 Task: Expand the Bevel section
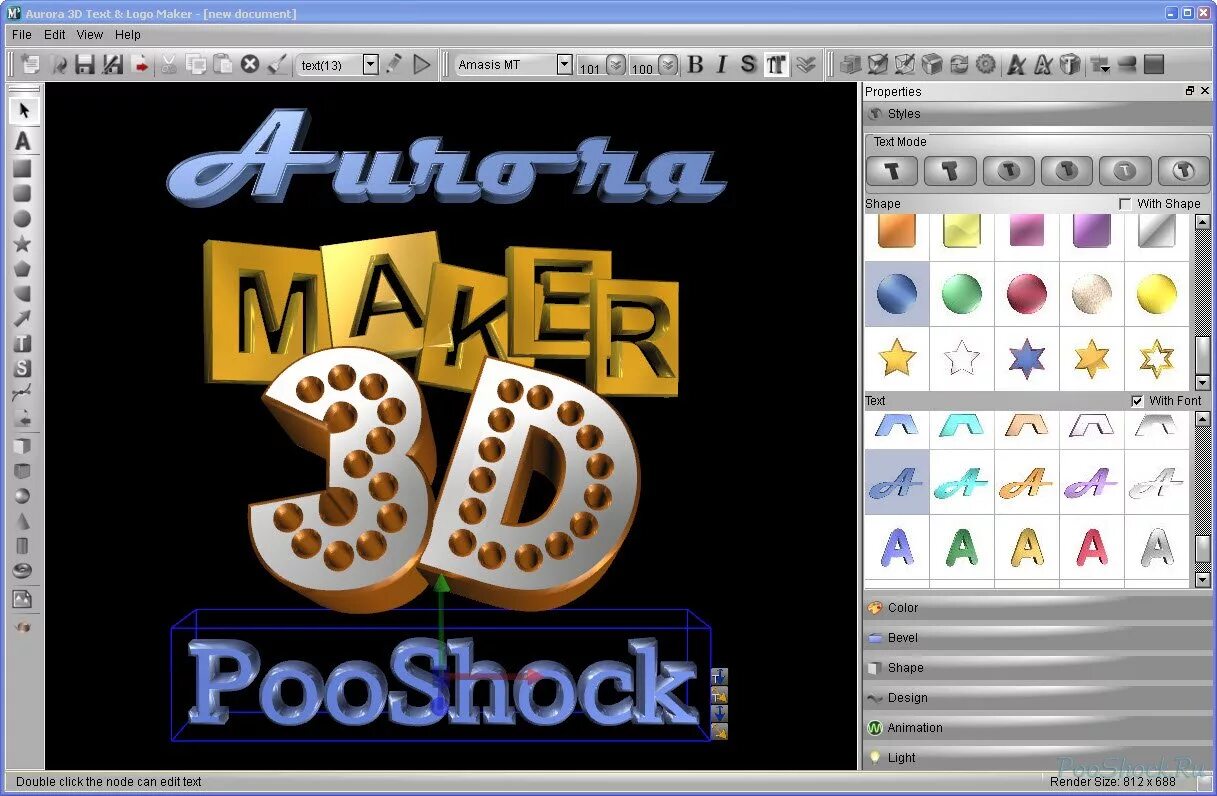coord(1038,638)
